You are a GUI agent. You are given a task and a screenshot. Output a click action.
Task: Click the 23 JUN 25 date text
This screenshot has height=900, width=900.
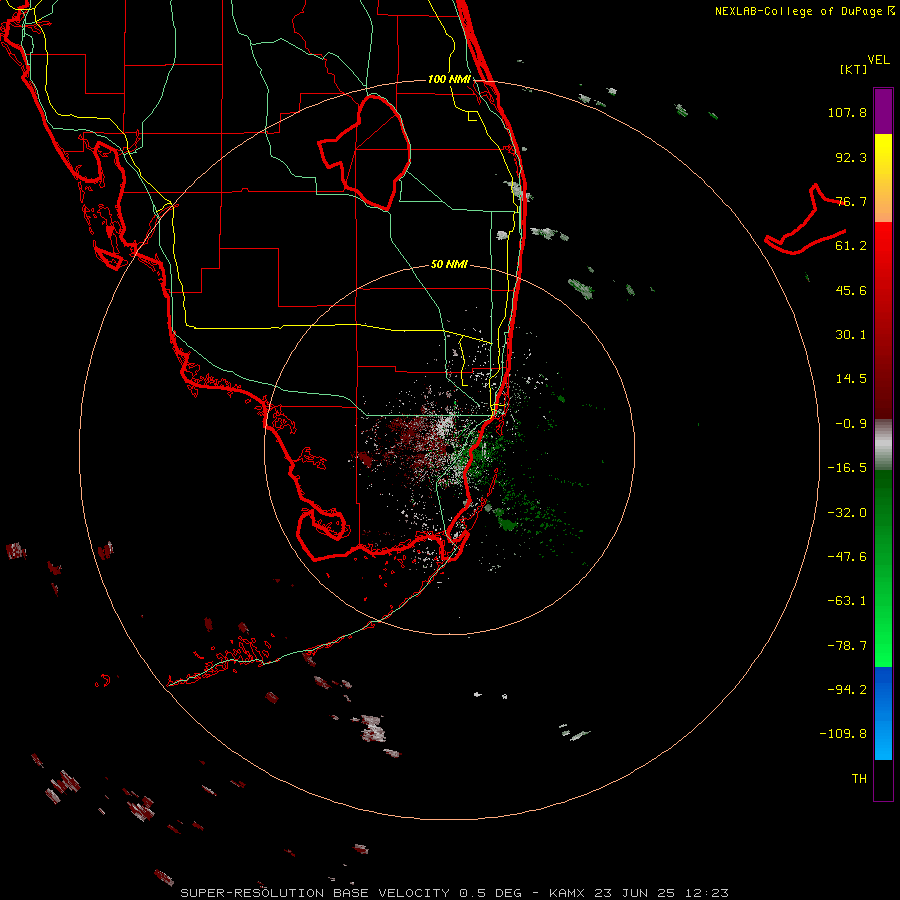pyautogui.click(x=637, y=893)
